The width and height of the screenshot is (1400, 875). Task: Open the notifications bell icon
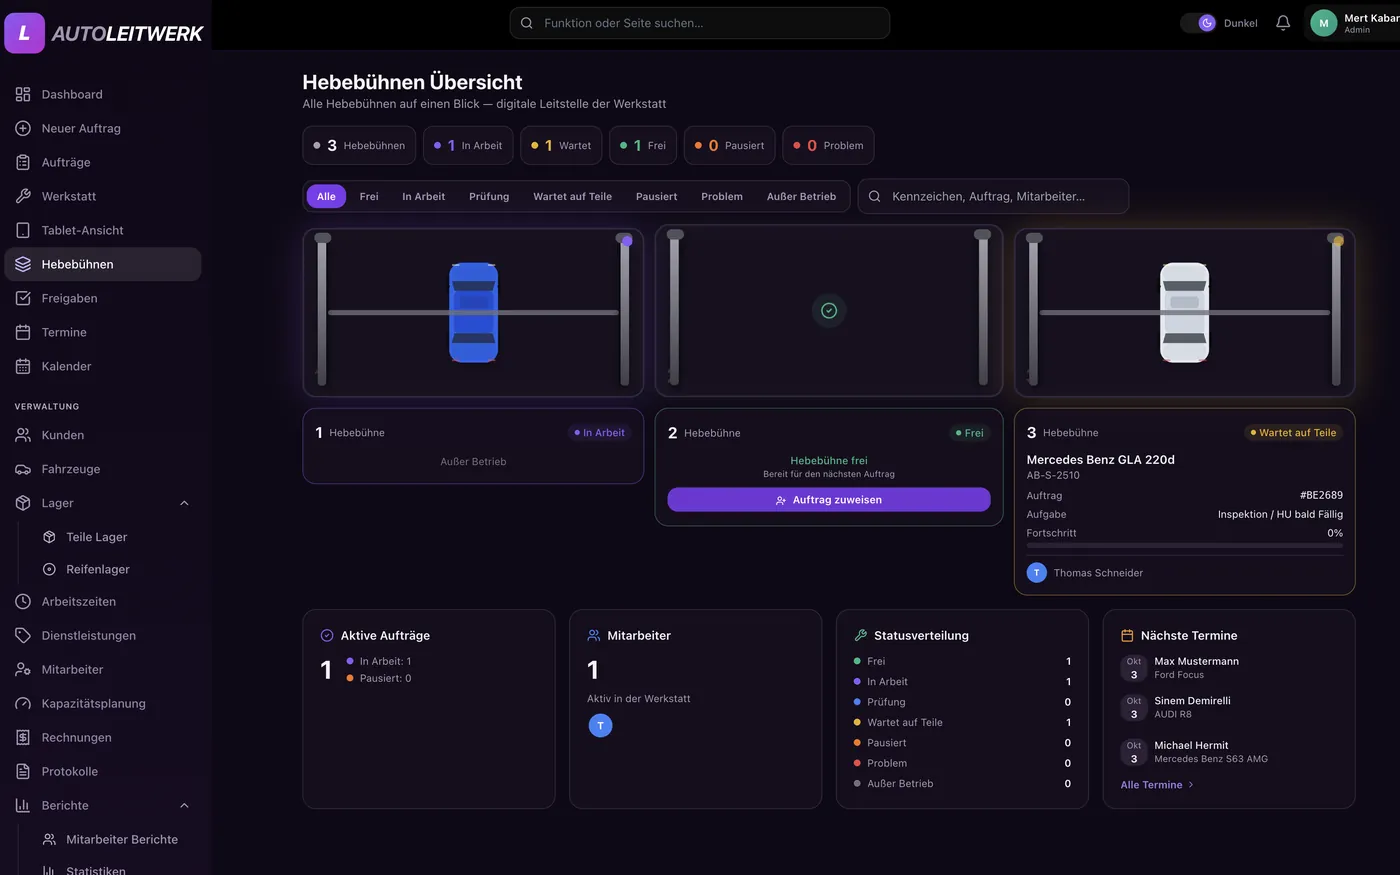point(1283,23)
